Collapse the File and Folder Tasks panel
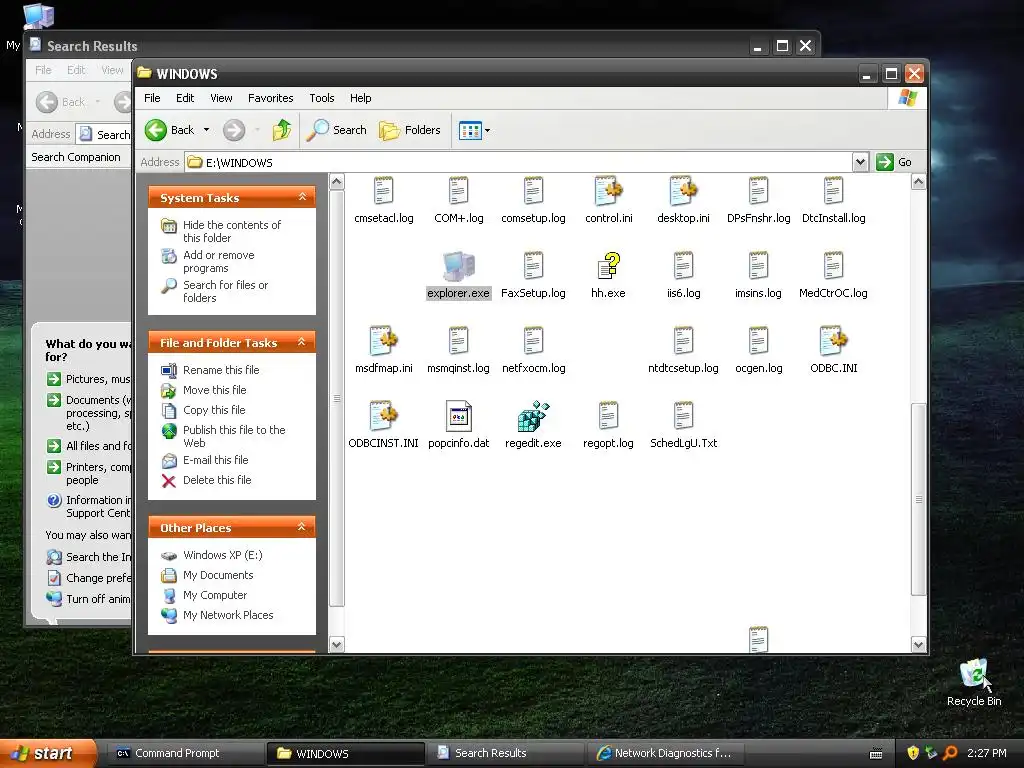Screen dimensions: 1024x768 click(302, 342)
